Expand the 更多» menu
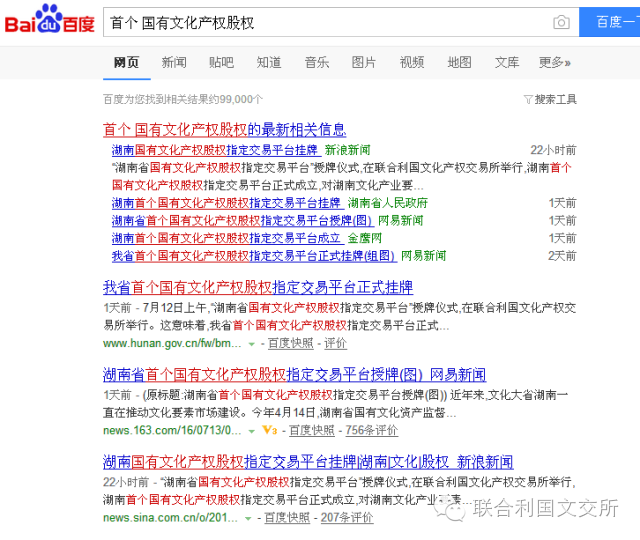The image size is (640, 540). pos(555,62)
